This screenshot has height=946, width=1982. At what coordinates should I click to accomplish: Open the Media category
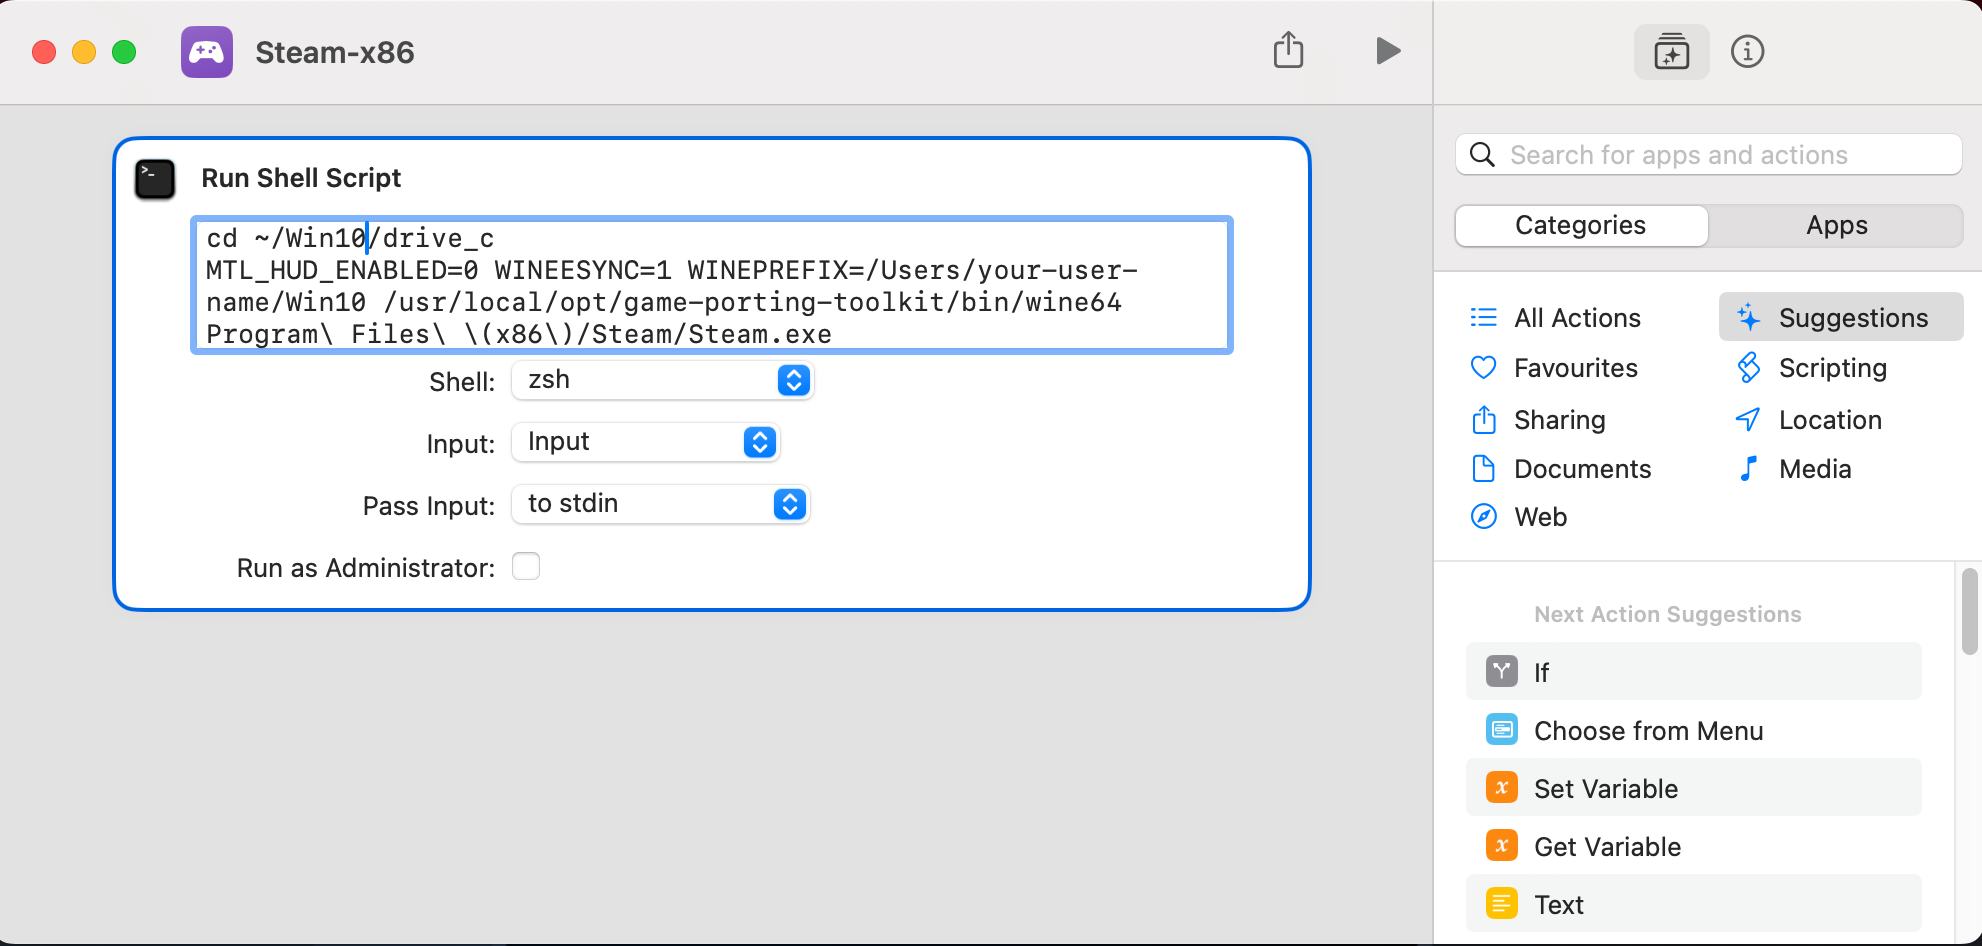click(x=1794, y=469)
